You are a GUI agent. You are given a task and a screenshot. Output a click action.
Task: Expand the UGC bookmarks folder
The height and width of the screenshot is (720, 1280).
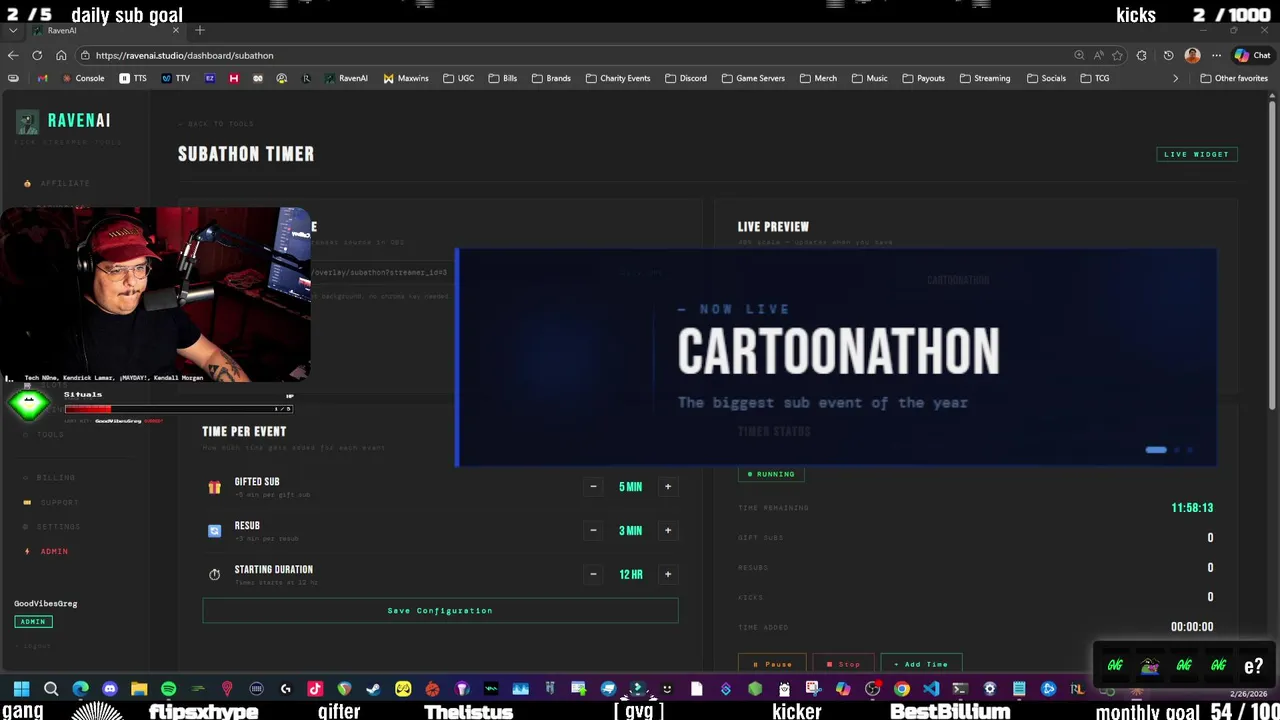coord(459,78)
